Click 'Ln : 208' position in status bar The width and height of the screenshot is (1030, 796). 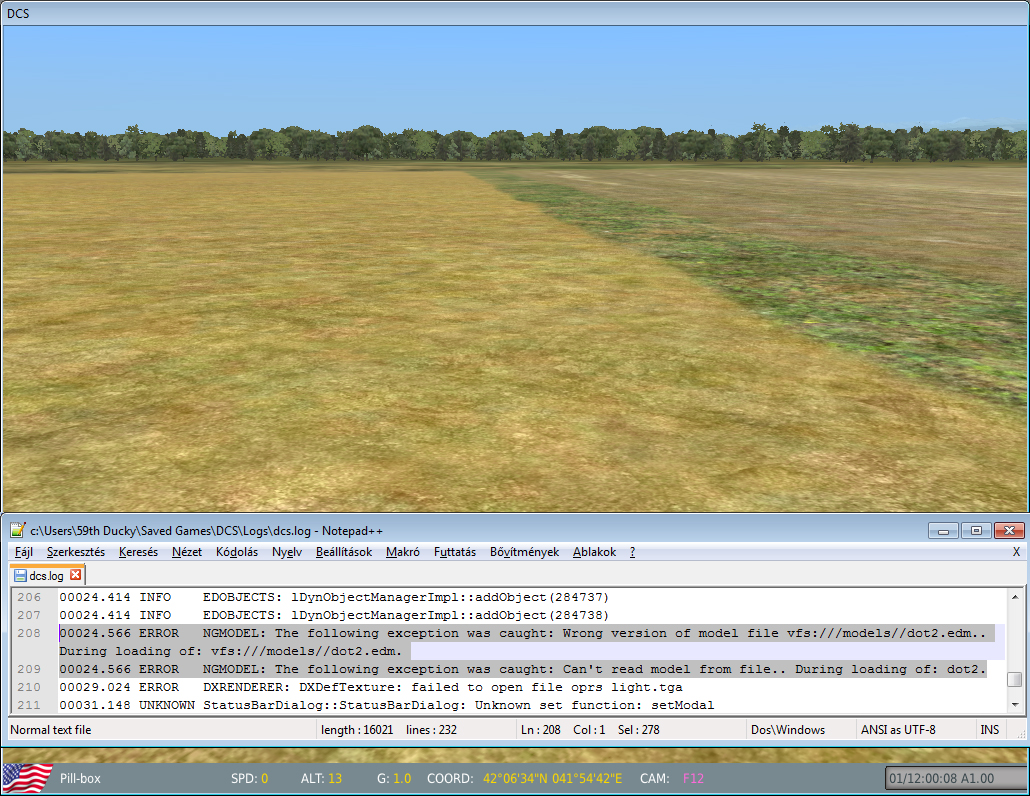click(541, 730)
